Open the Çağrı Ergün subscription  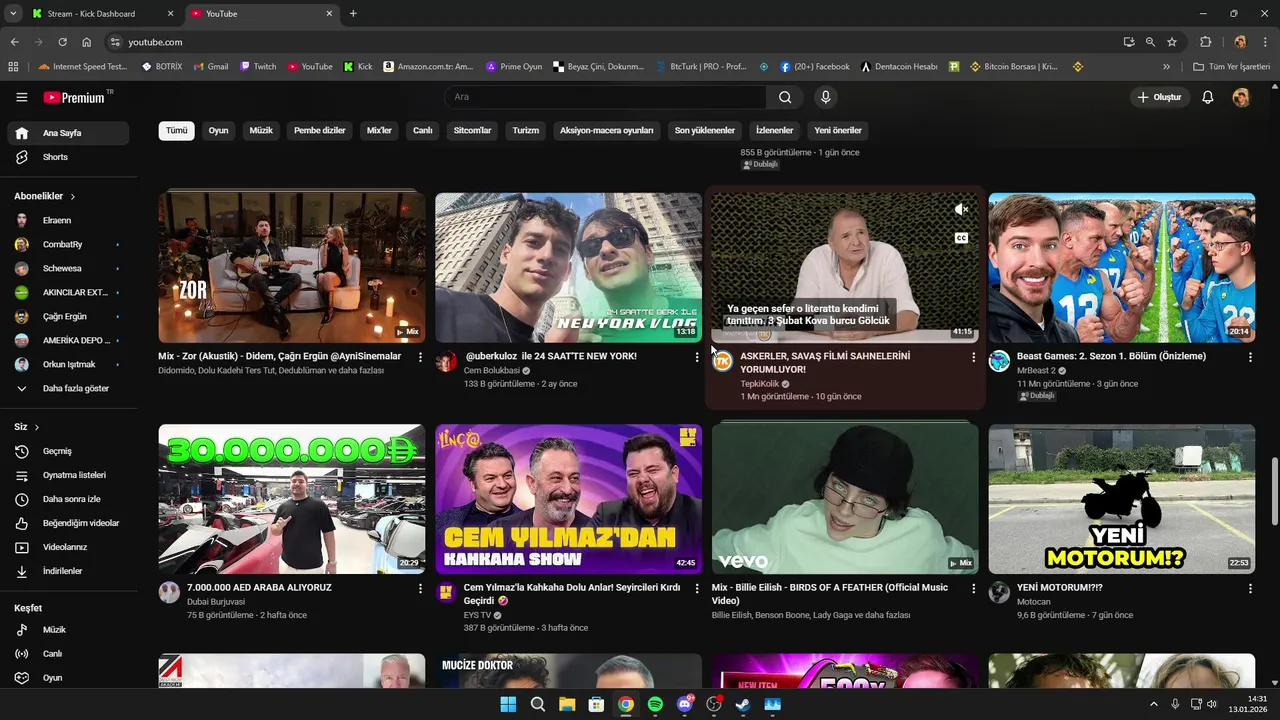click(x=68, y=316)
